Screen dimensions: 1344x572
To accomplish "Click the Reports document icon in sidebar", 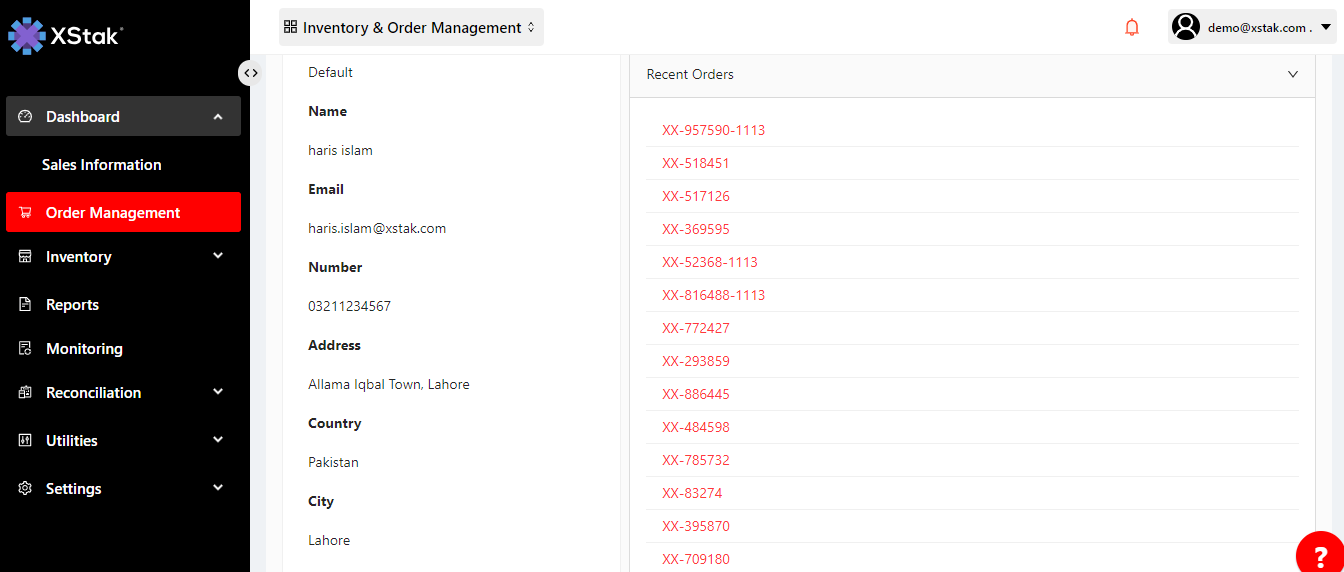I will 26,305.
